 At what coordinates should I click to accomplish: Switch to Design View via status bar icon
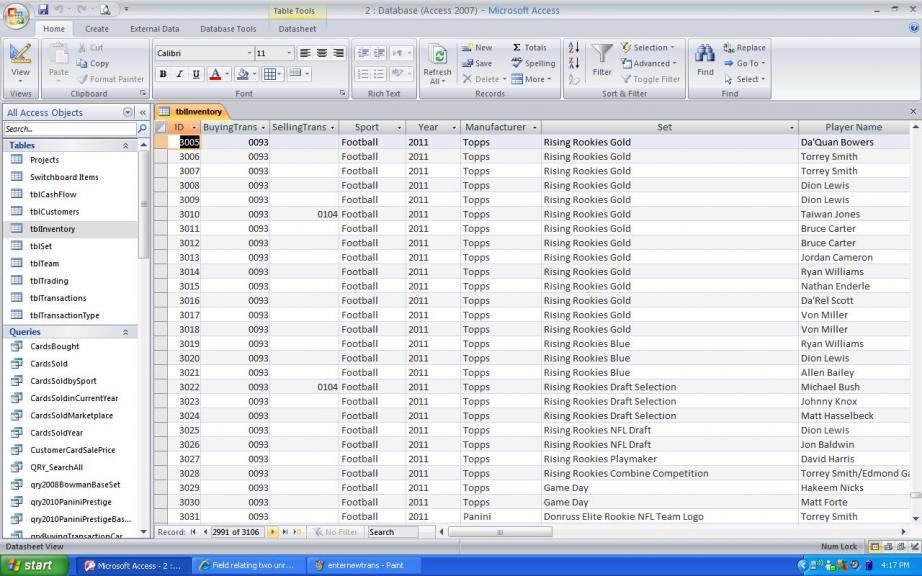(914, 547)
